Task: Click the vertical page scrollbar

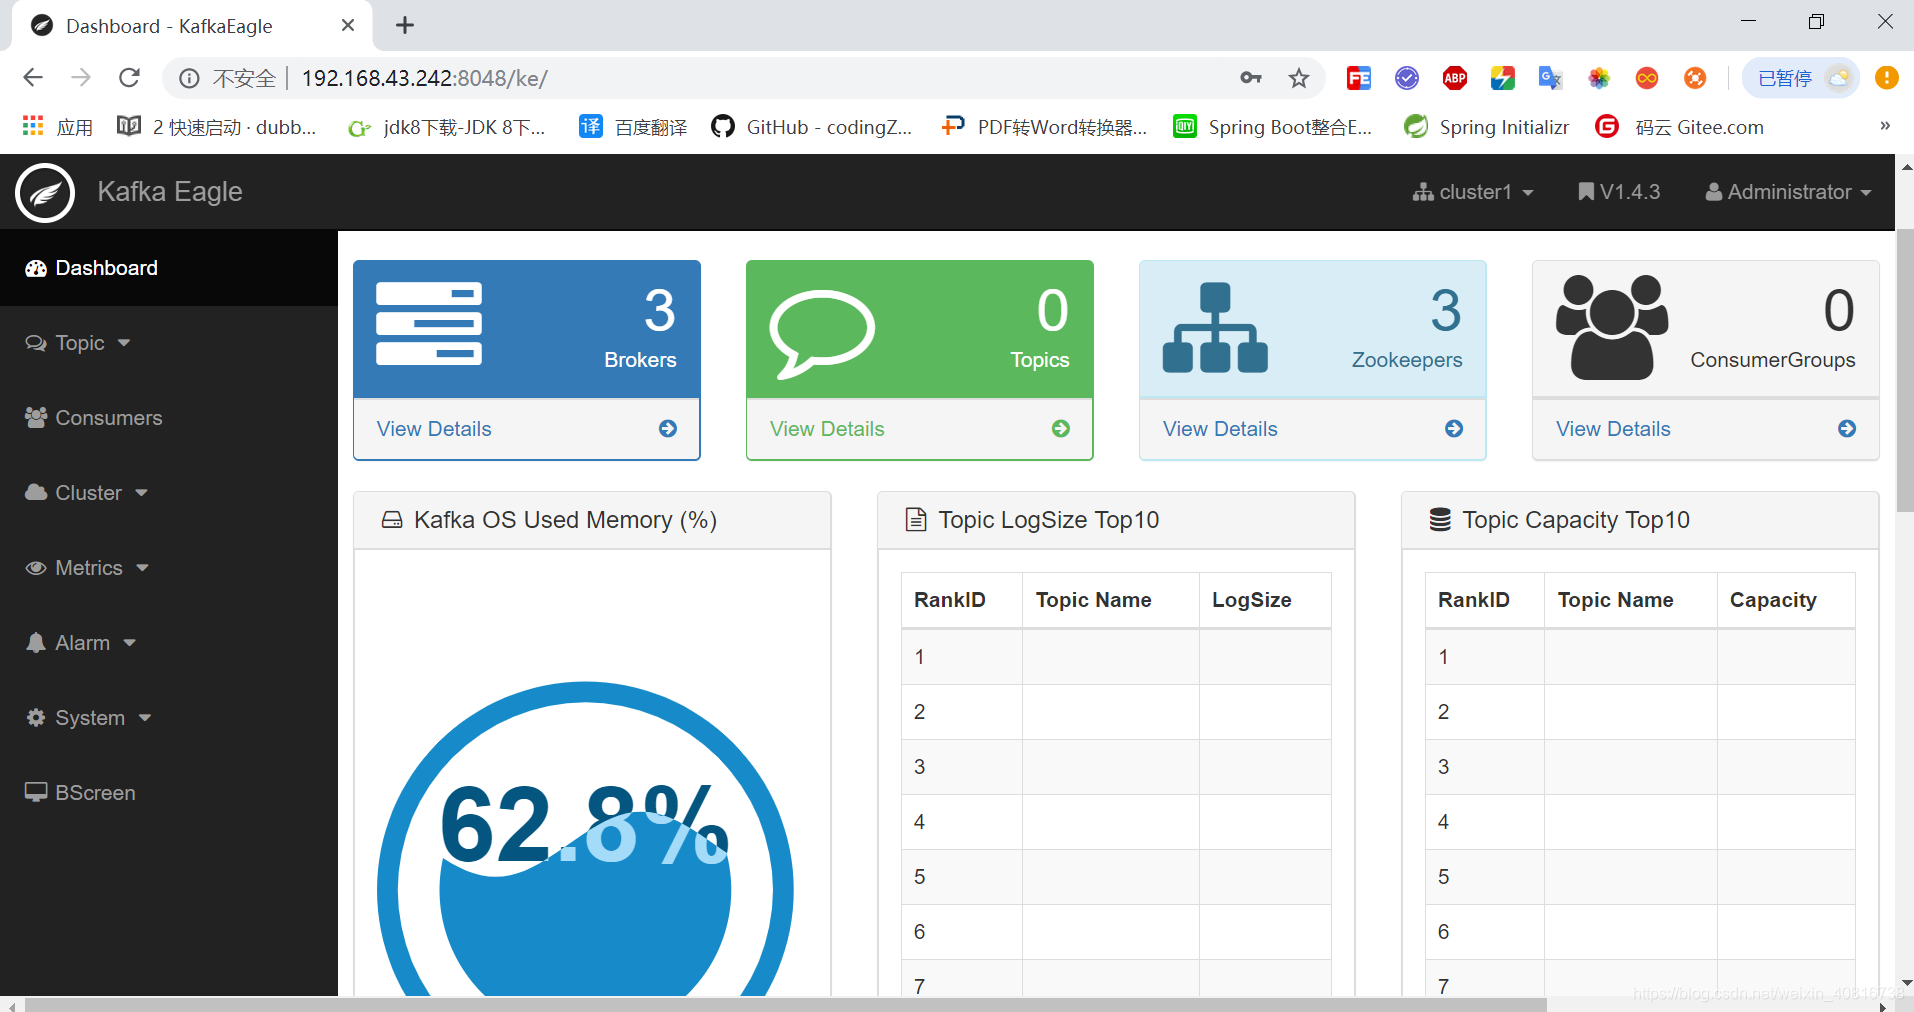Action: click(1905, 370)
